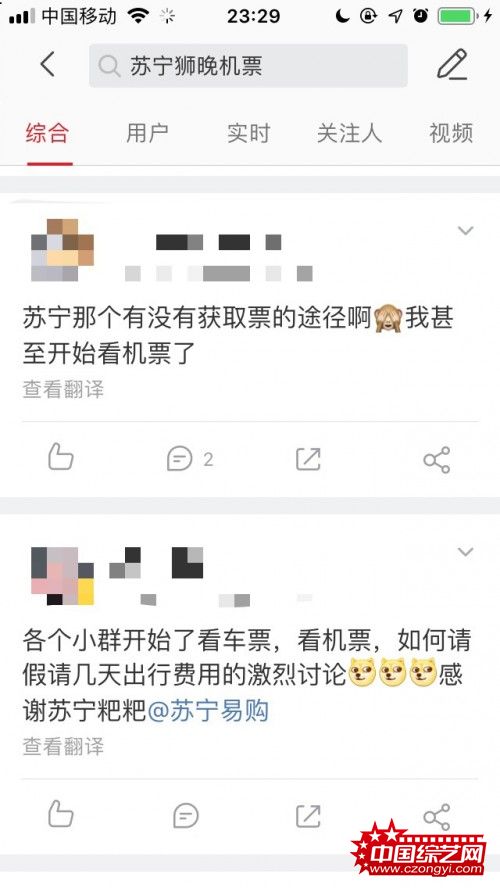Focus the search field with 苏宁狮晚机票
Viewport: 500px width, 888px height.
tap(248, 66)
